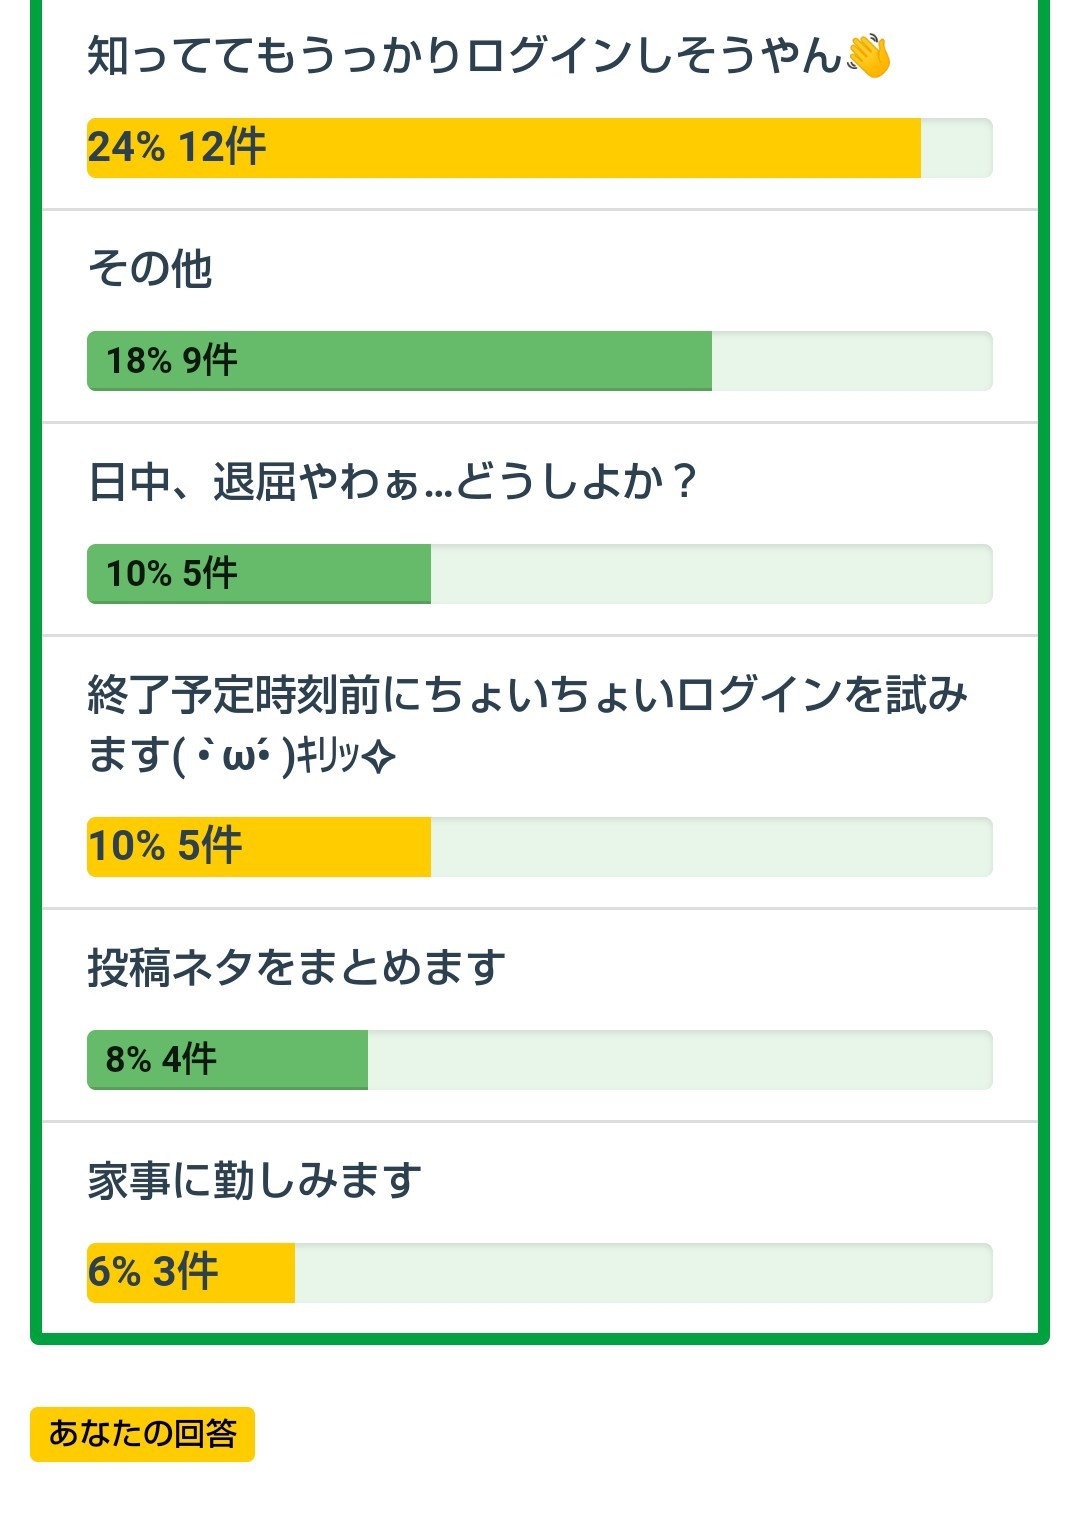Select the 家事に勤しみます option label
1080x1515 pixels.
[254, 1181]
